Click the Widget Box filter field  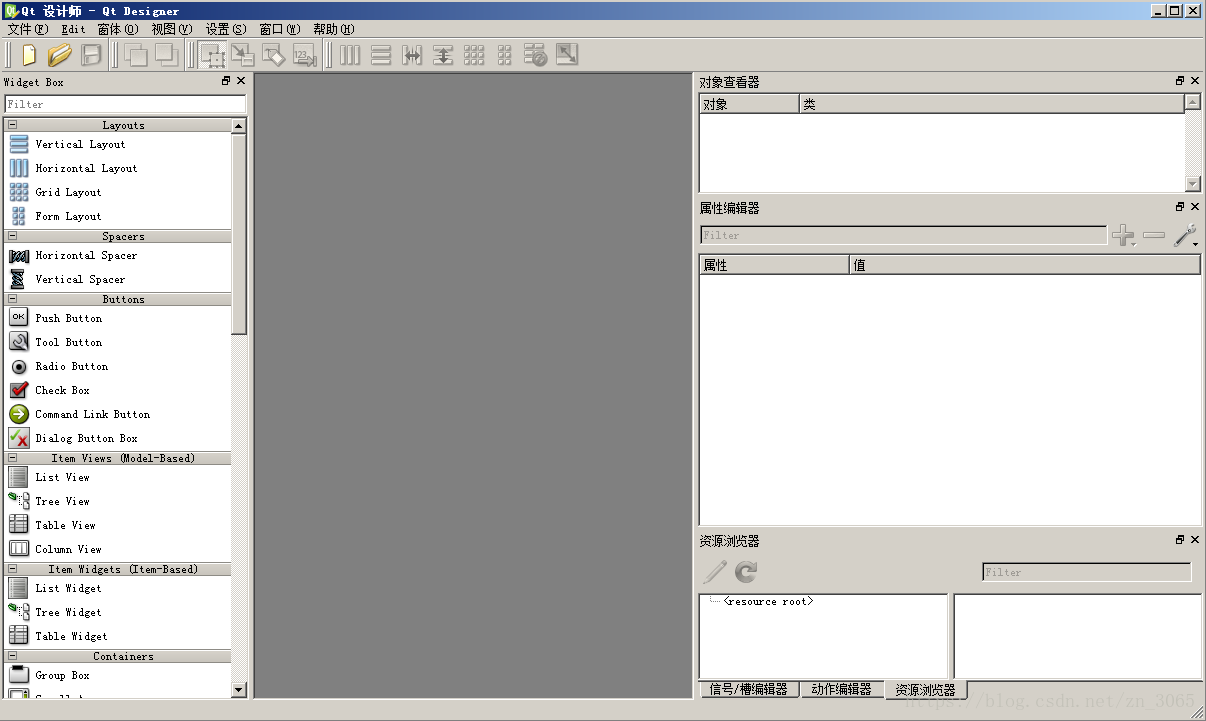point(125,104)
